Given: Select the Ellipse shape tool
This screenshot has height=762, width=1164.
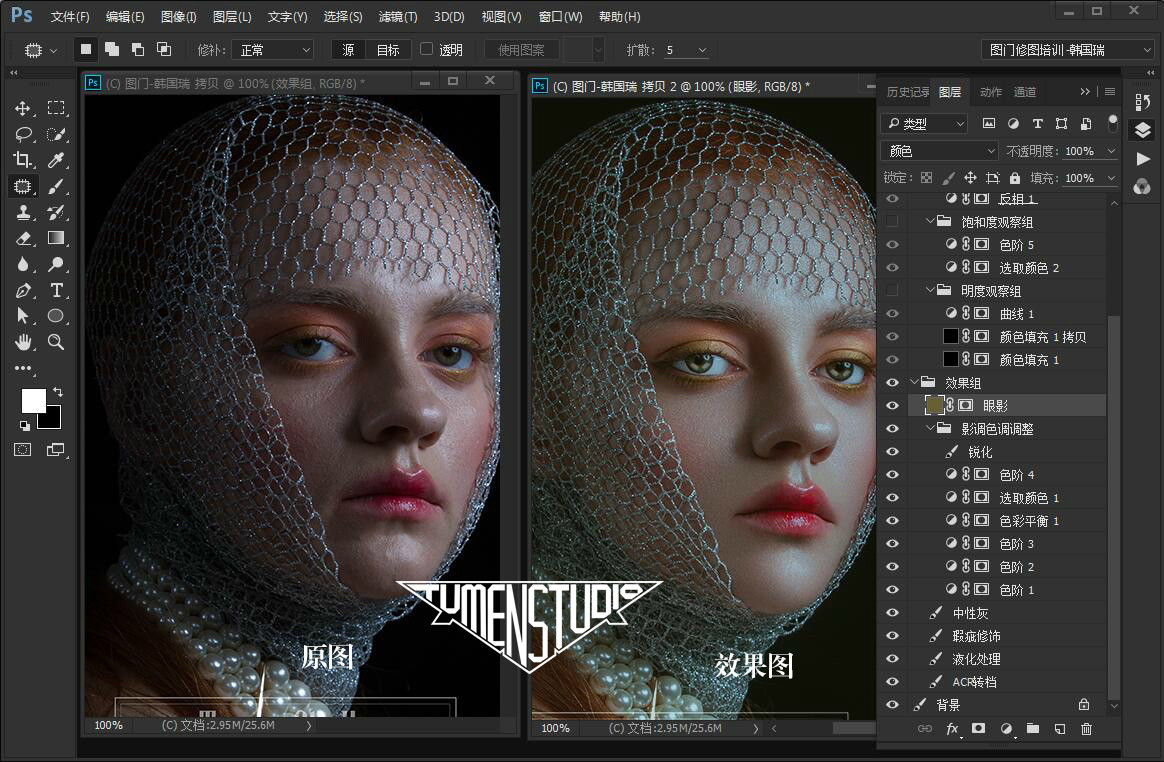Looking at the screenshot, I should click(x=56, y=316).
